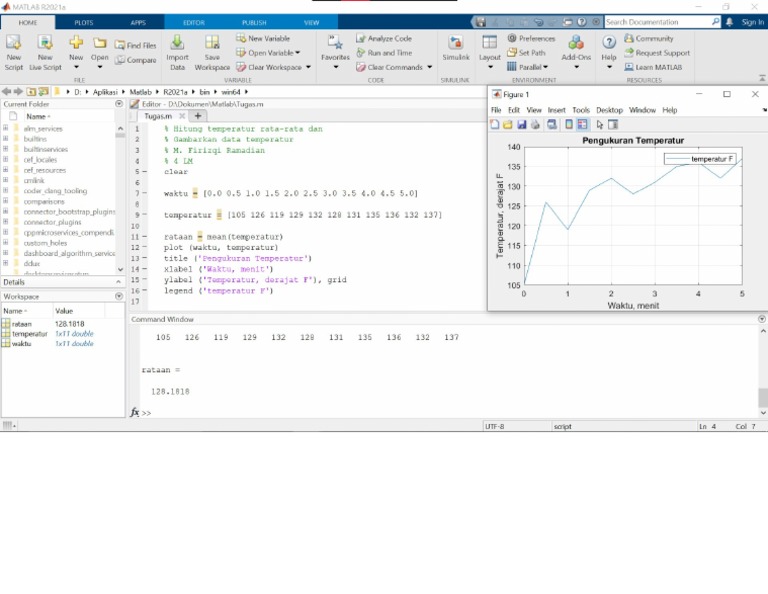Expand the alm_services folder tree node
This screenshot has height=594, width=768.
[5, 129]
